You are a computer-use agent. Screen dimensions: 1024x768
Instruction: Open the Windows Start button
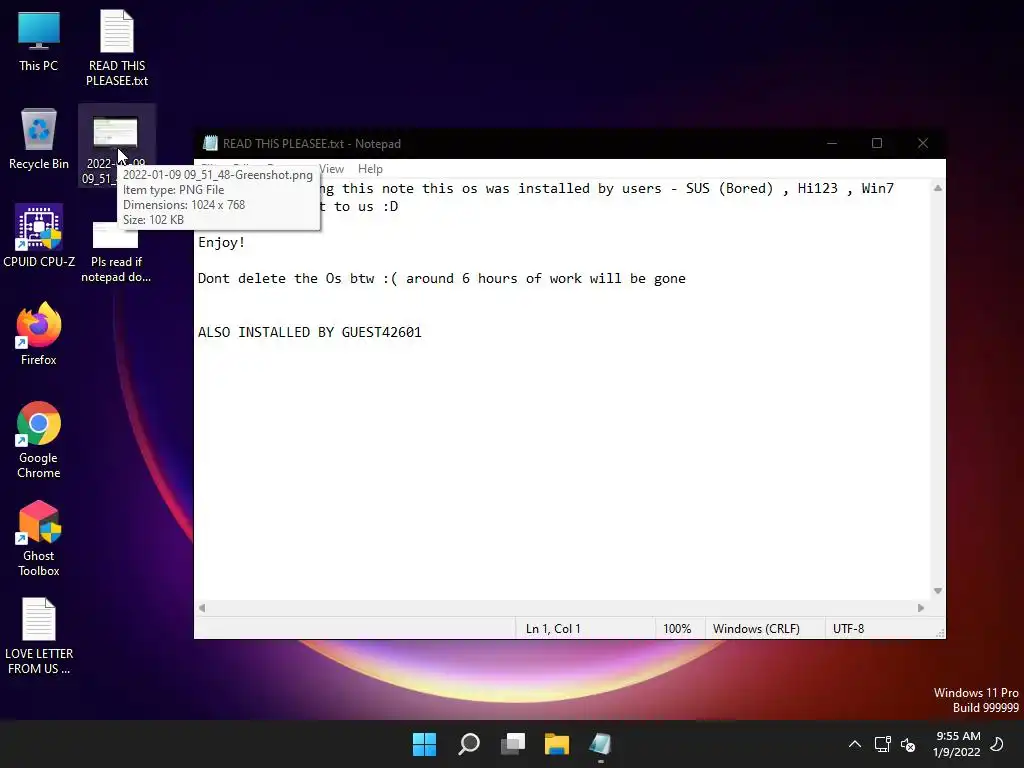(424, 744)
